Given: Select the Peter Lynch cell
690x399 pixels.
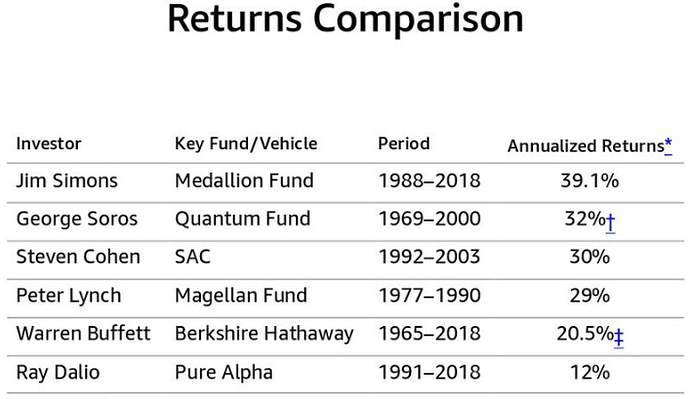Looking at the screenshot, I should (x=69, y=296).
